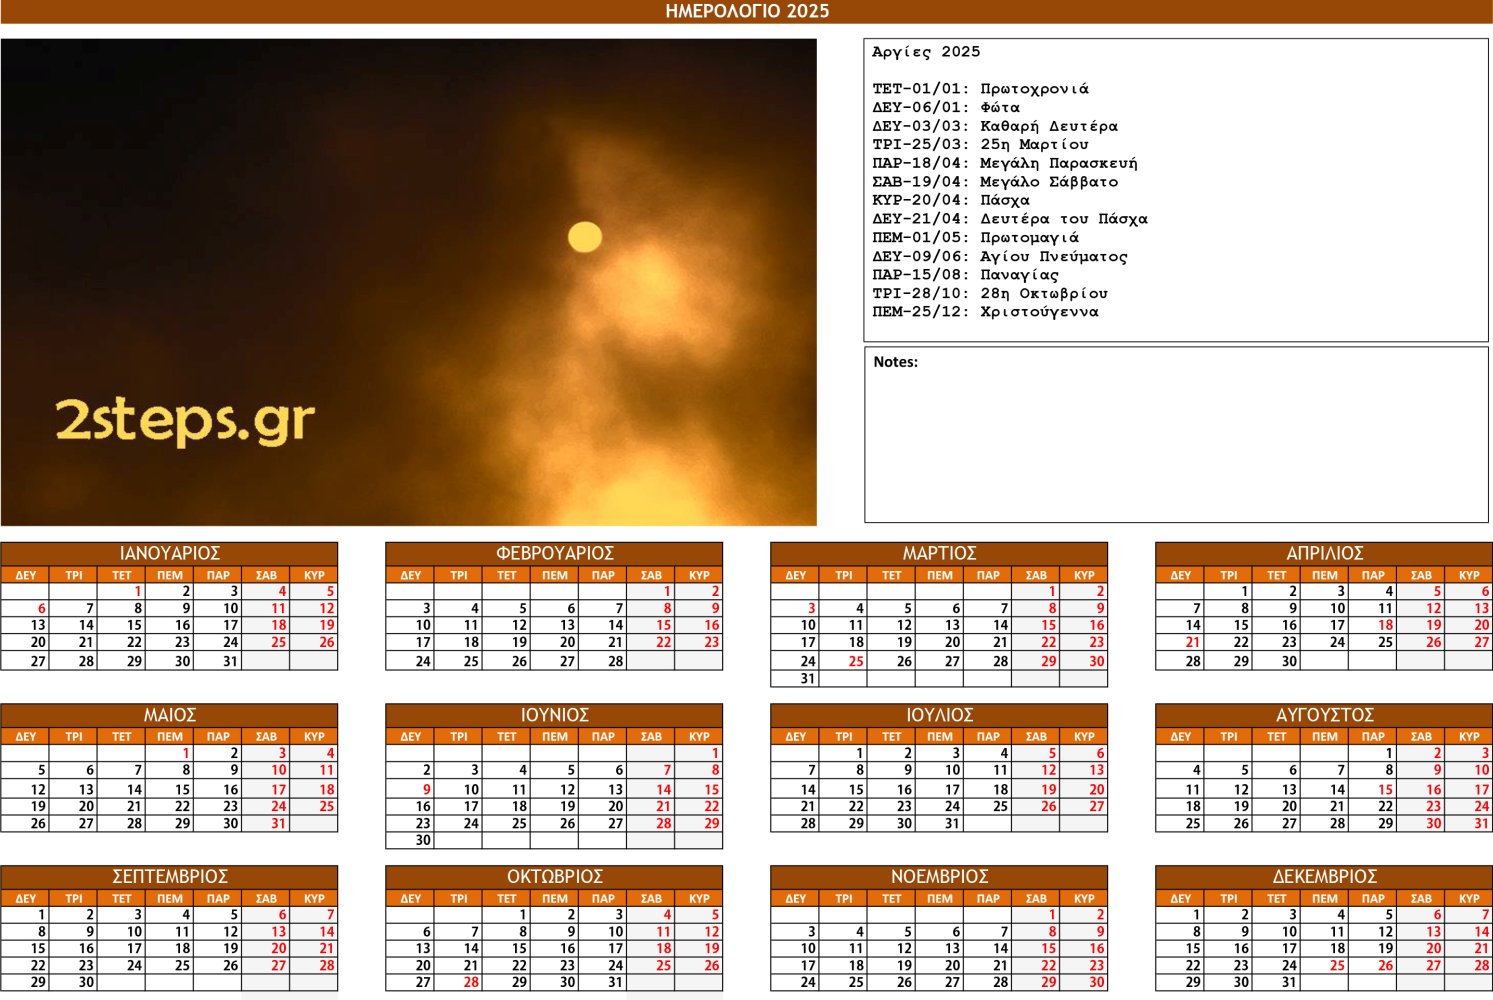This screenshot has height=1000, width=1493.
Task: Select the Δευτέρα του Πάσχα holiday line
Action: point(1010,219)
